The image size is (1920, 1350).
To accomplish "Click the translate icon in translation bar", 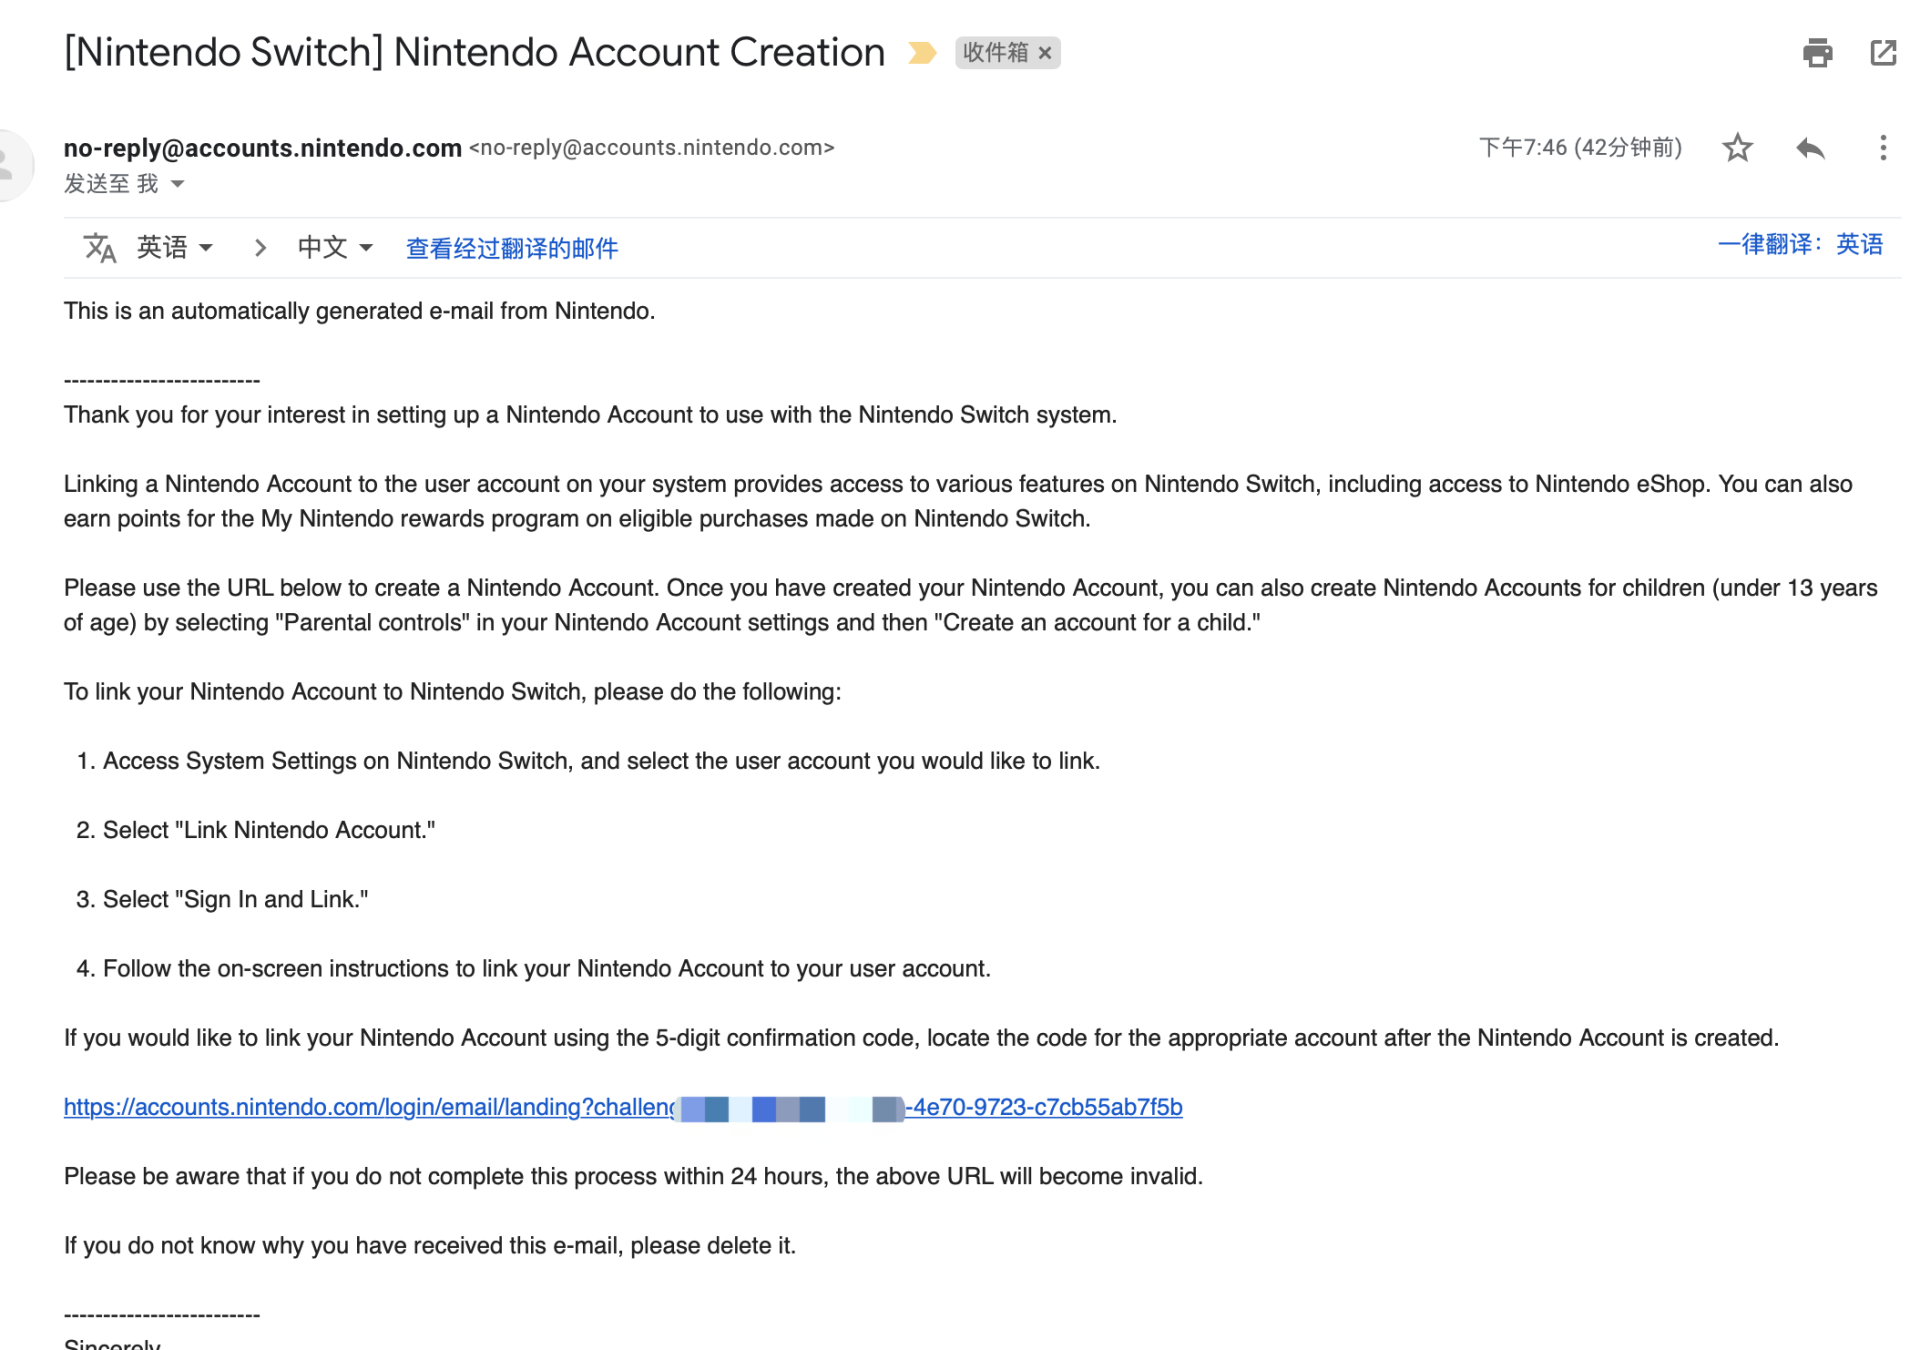I will (100, 247).
